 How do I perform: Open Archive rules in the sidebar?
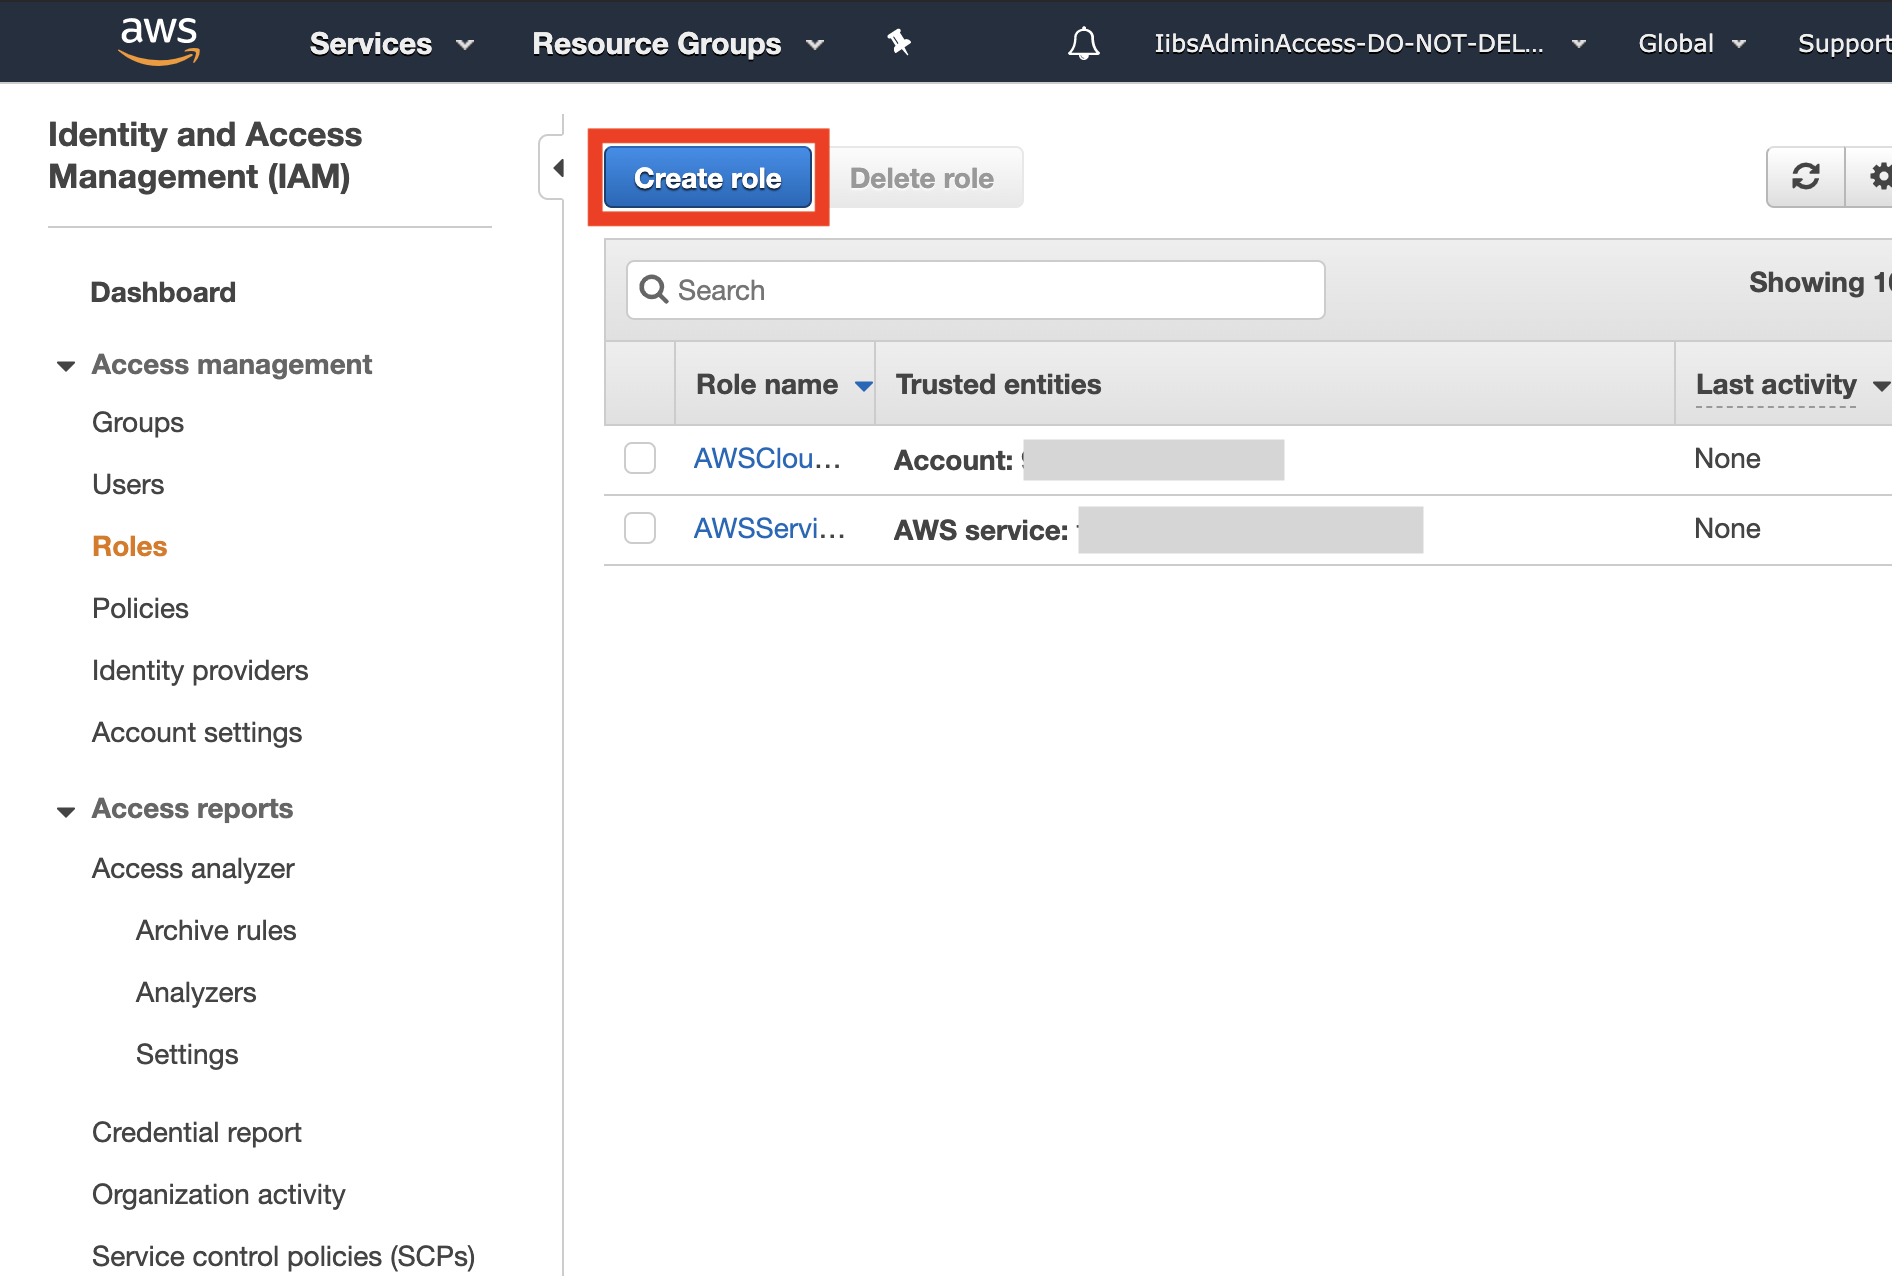(x=216, y=930)
